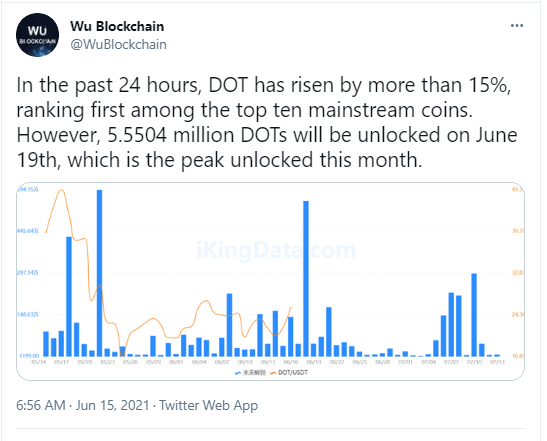Click the tweet text about DOT rising
The width and height of the screenshot is (547, 441).
(267, 122)
